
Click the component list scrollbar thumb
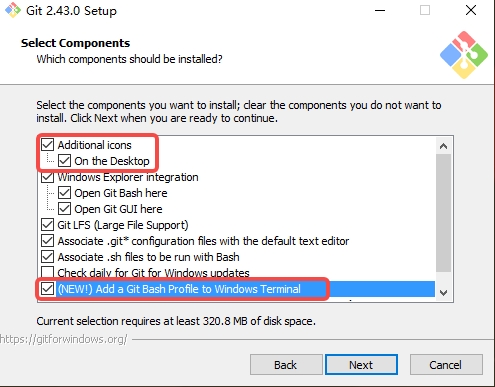pos(443,213)
